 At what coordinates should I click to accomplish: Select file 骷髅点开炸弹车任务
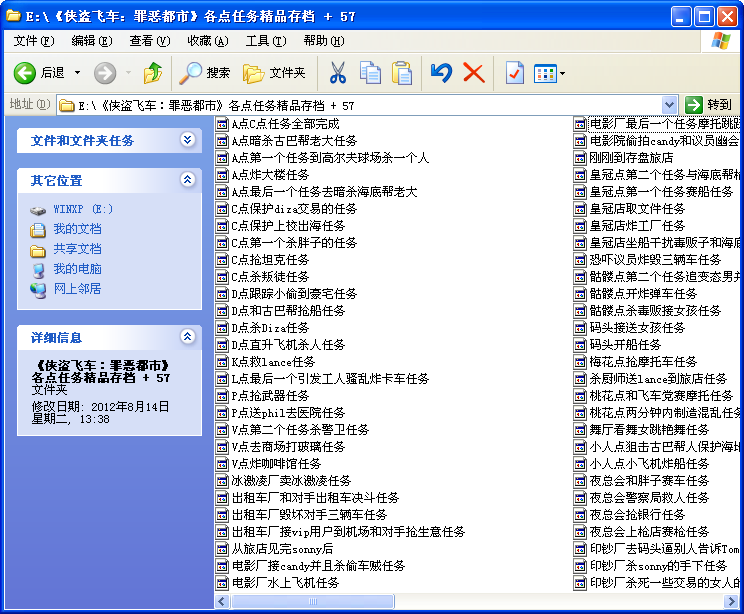click(635, 294)
